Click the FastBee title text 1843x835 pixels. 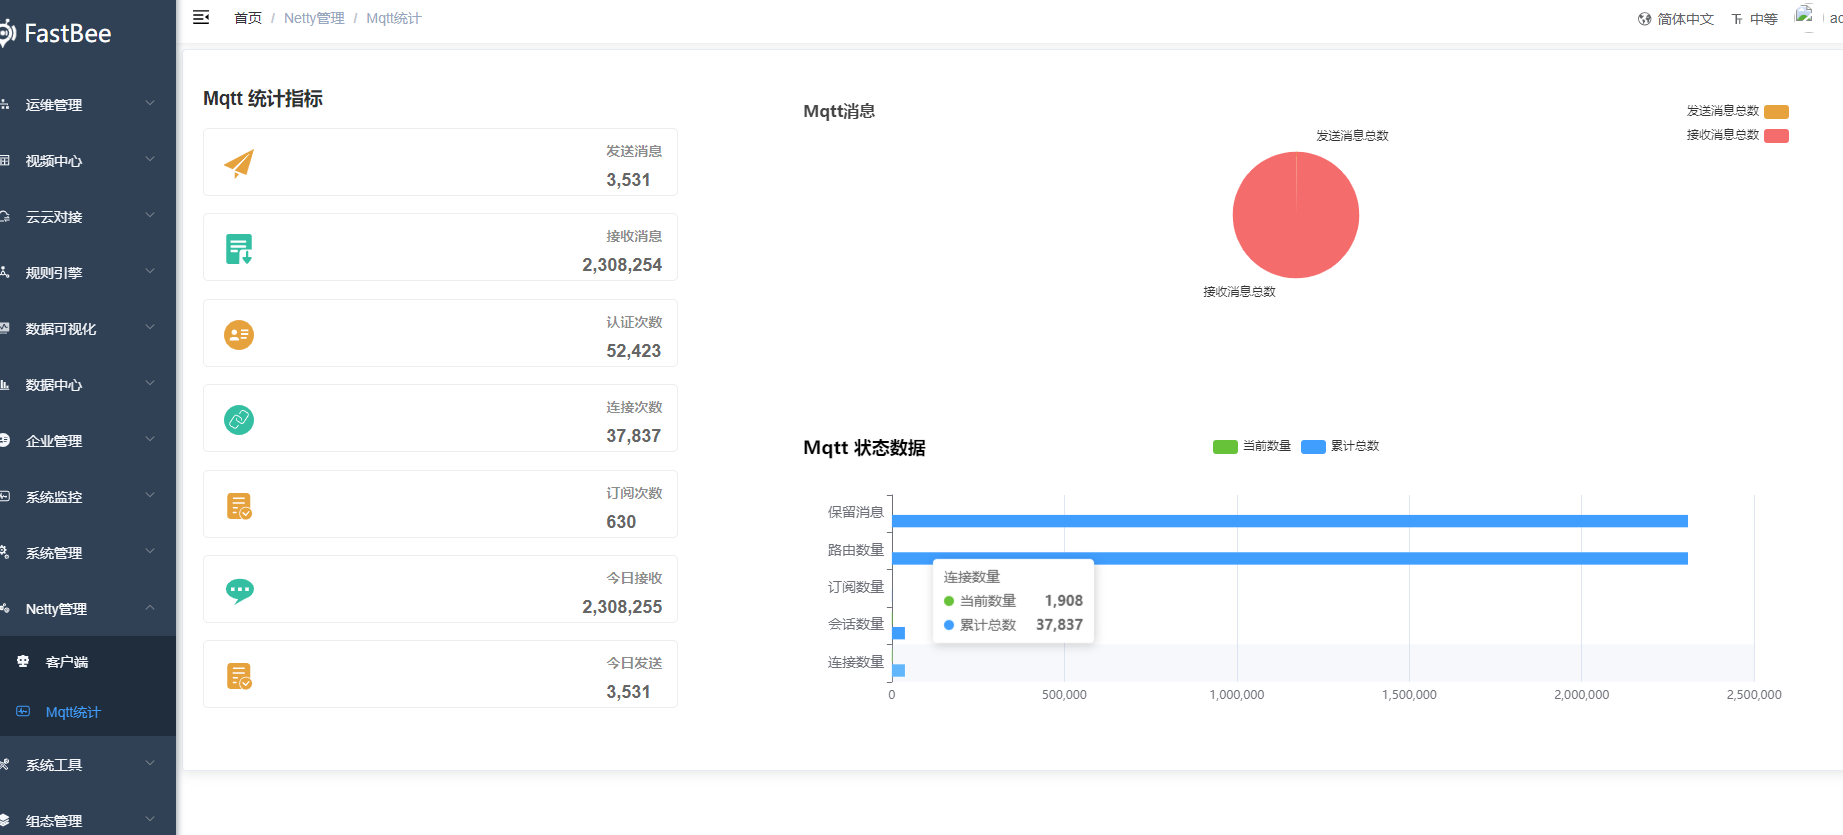(x=68, y=33)
